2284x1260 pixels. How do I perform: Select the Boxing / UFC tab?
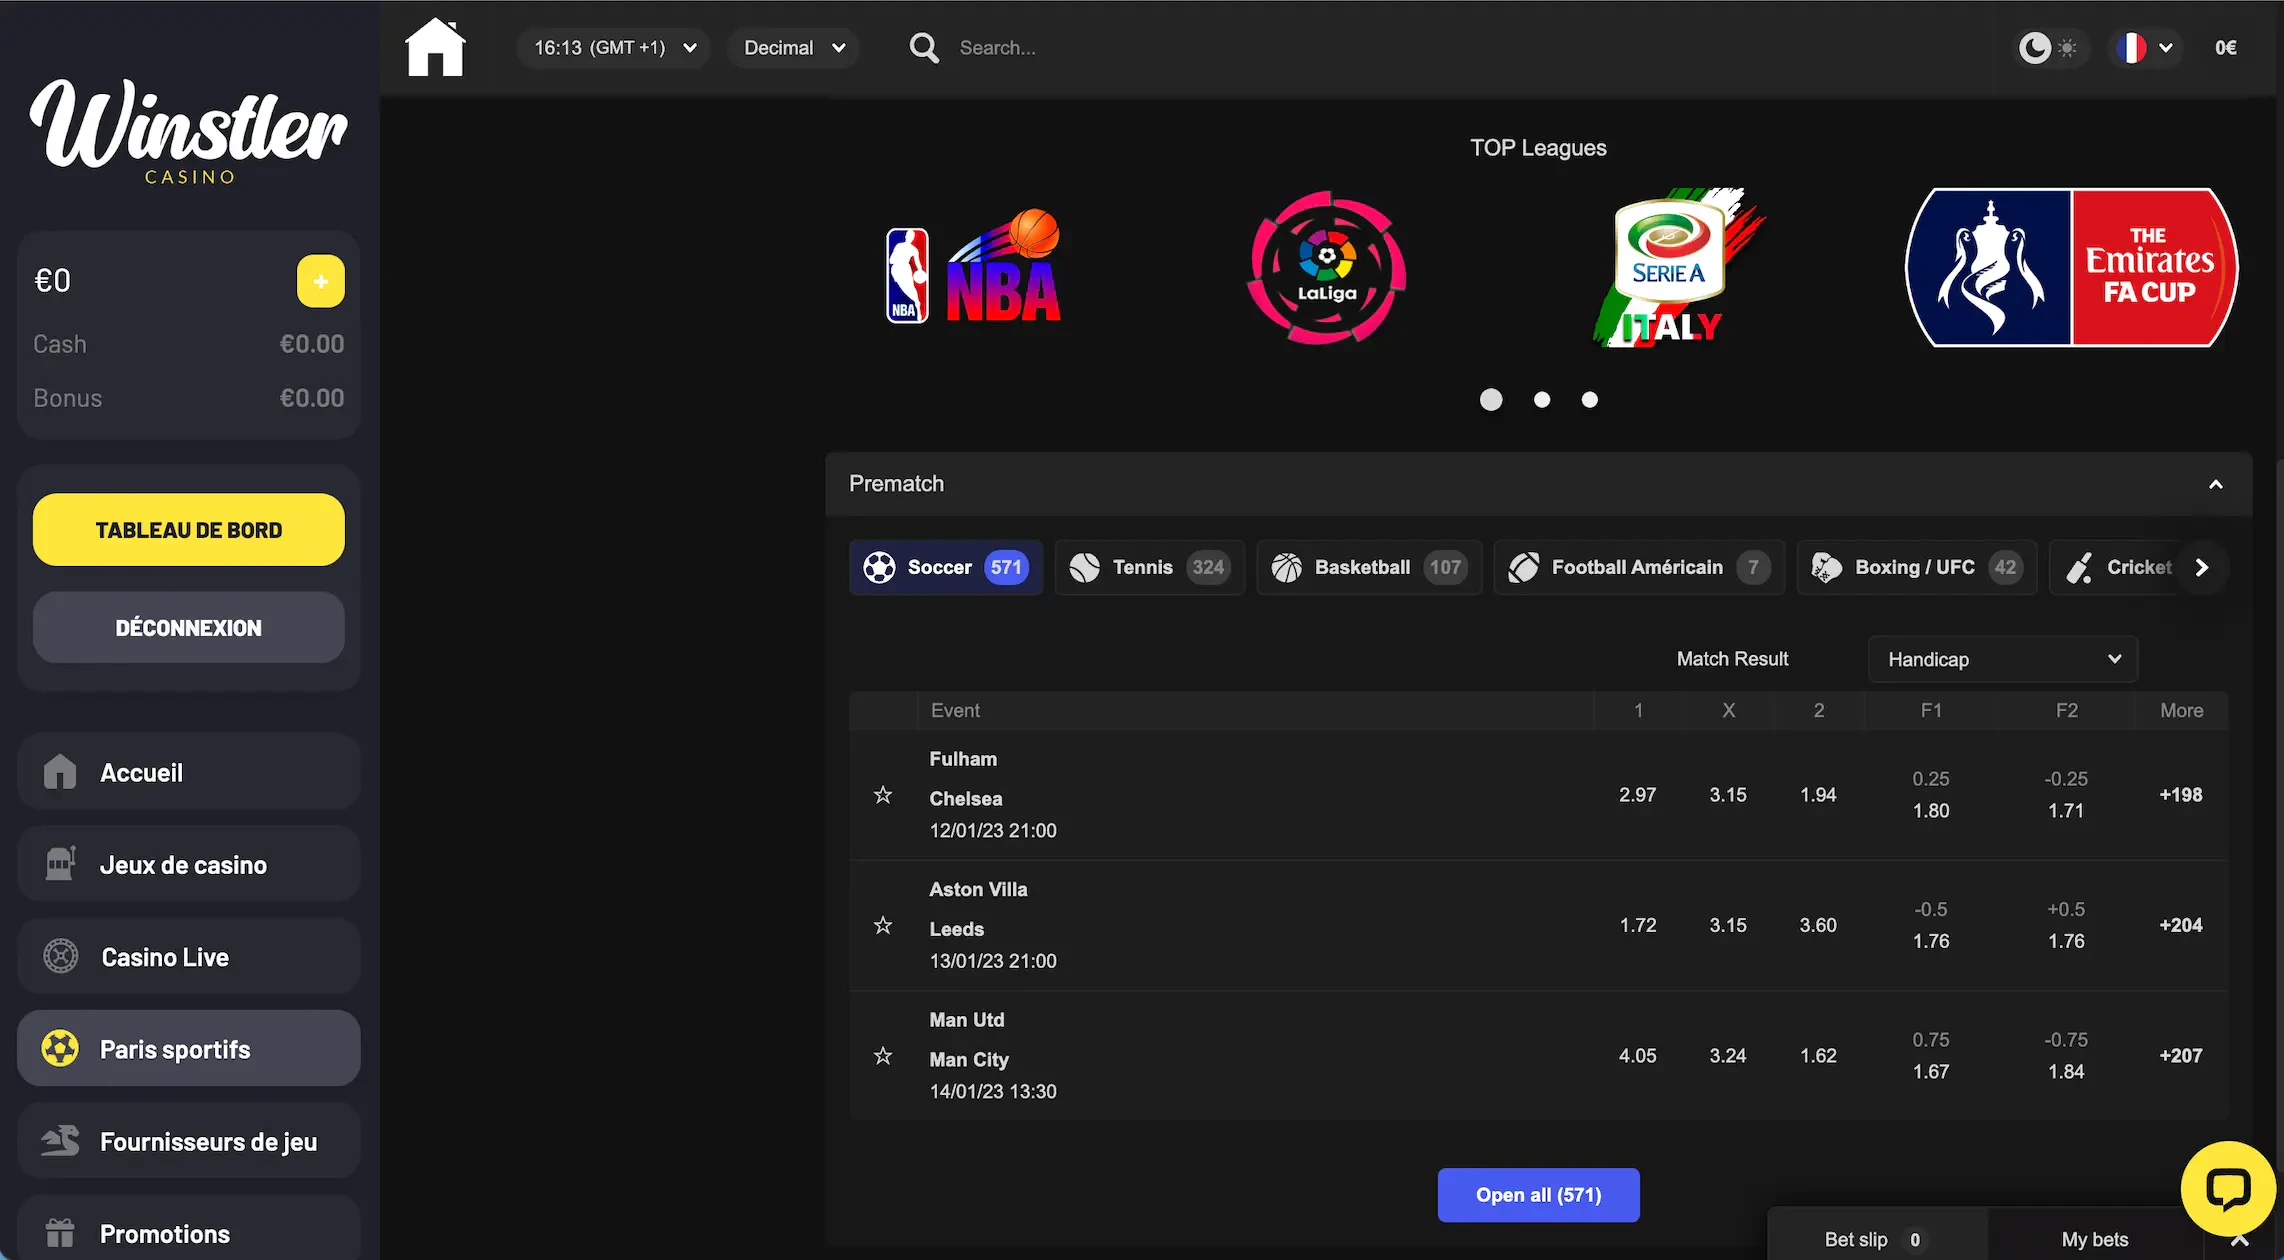point(1917,568)
